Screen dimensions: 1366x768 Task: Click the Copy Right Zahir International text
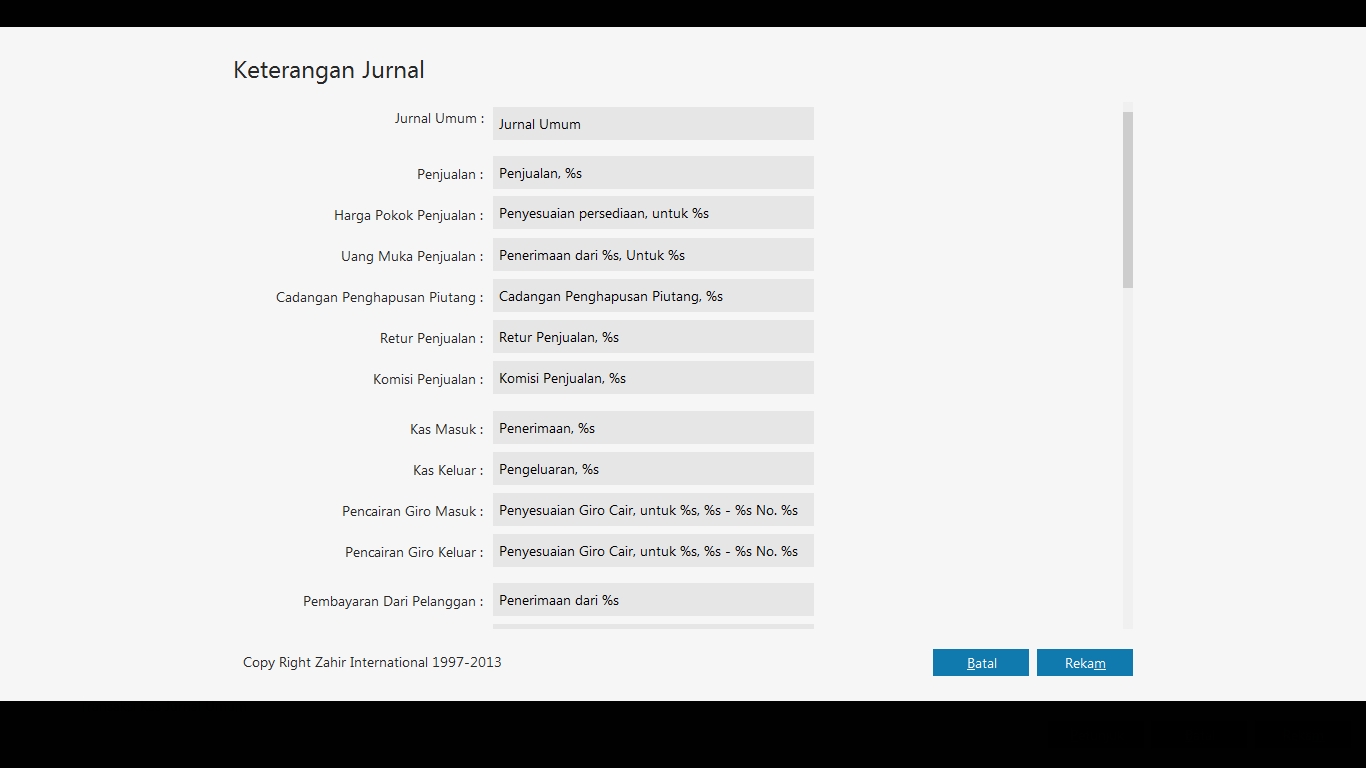372,662
